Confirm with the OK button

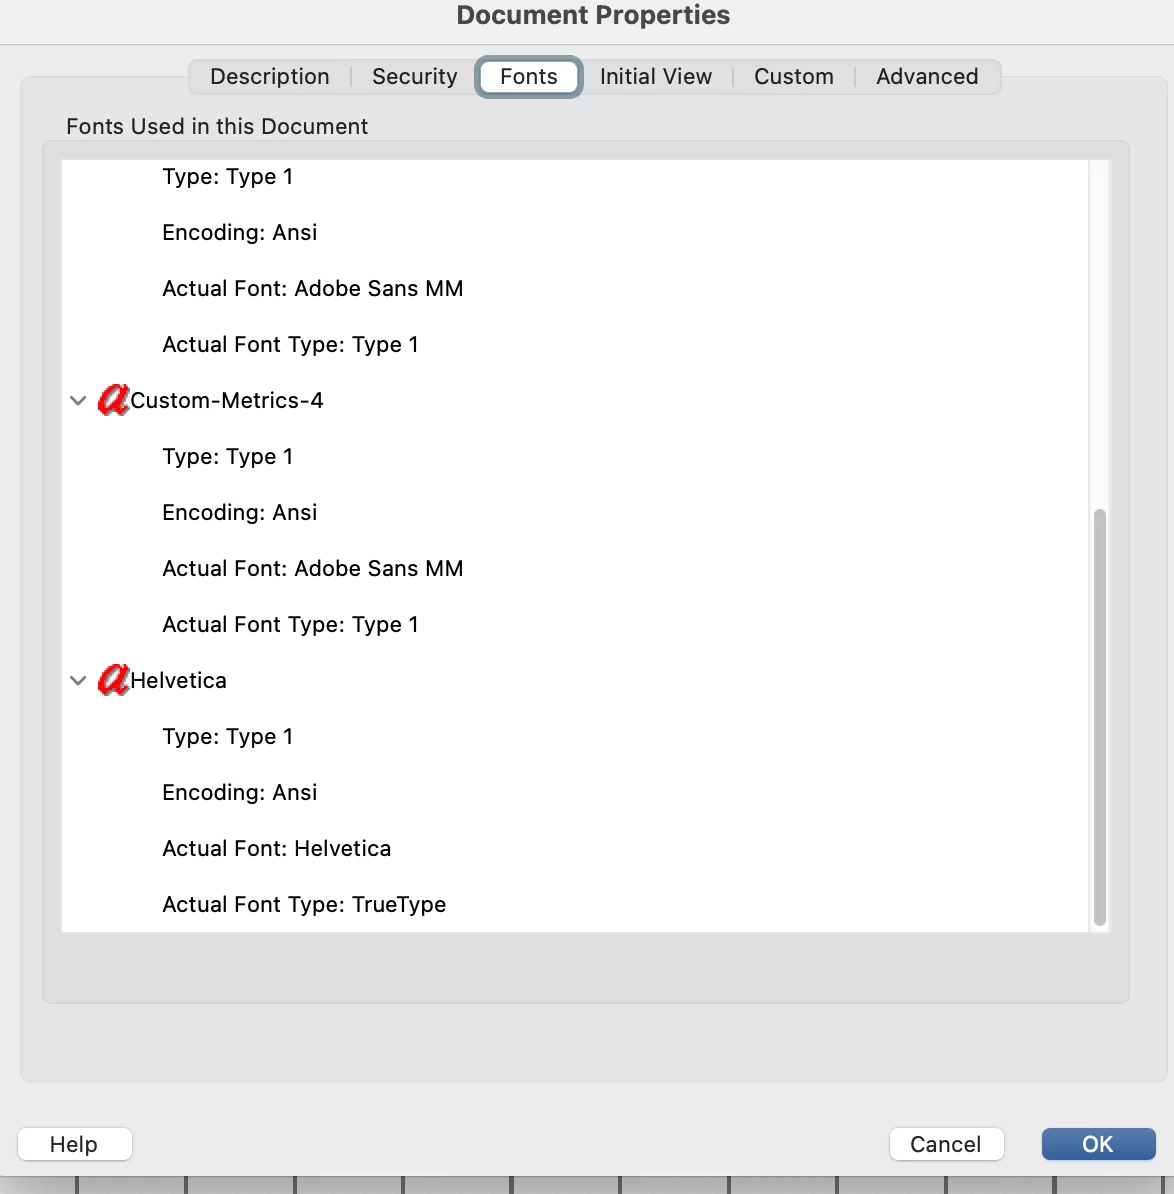point(1099,1144)
